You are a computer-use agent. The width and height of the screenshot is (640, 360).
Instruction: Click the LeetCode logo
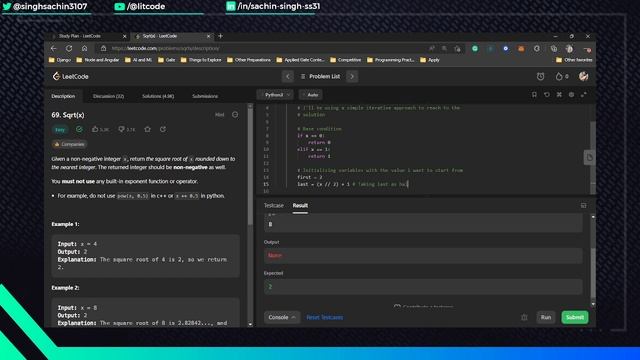[x=70, y=76]
